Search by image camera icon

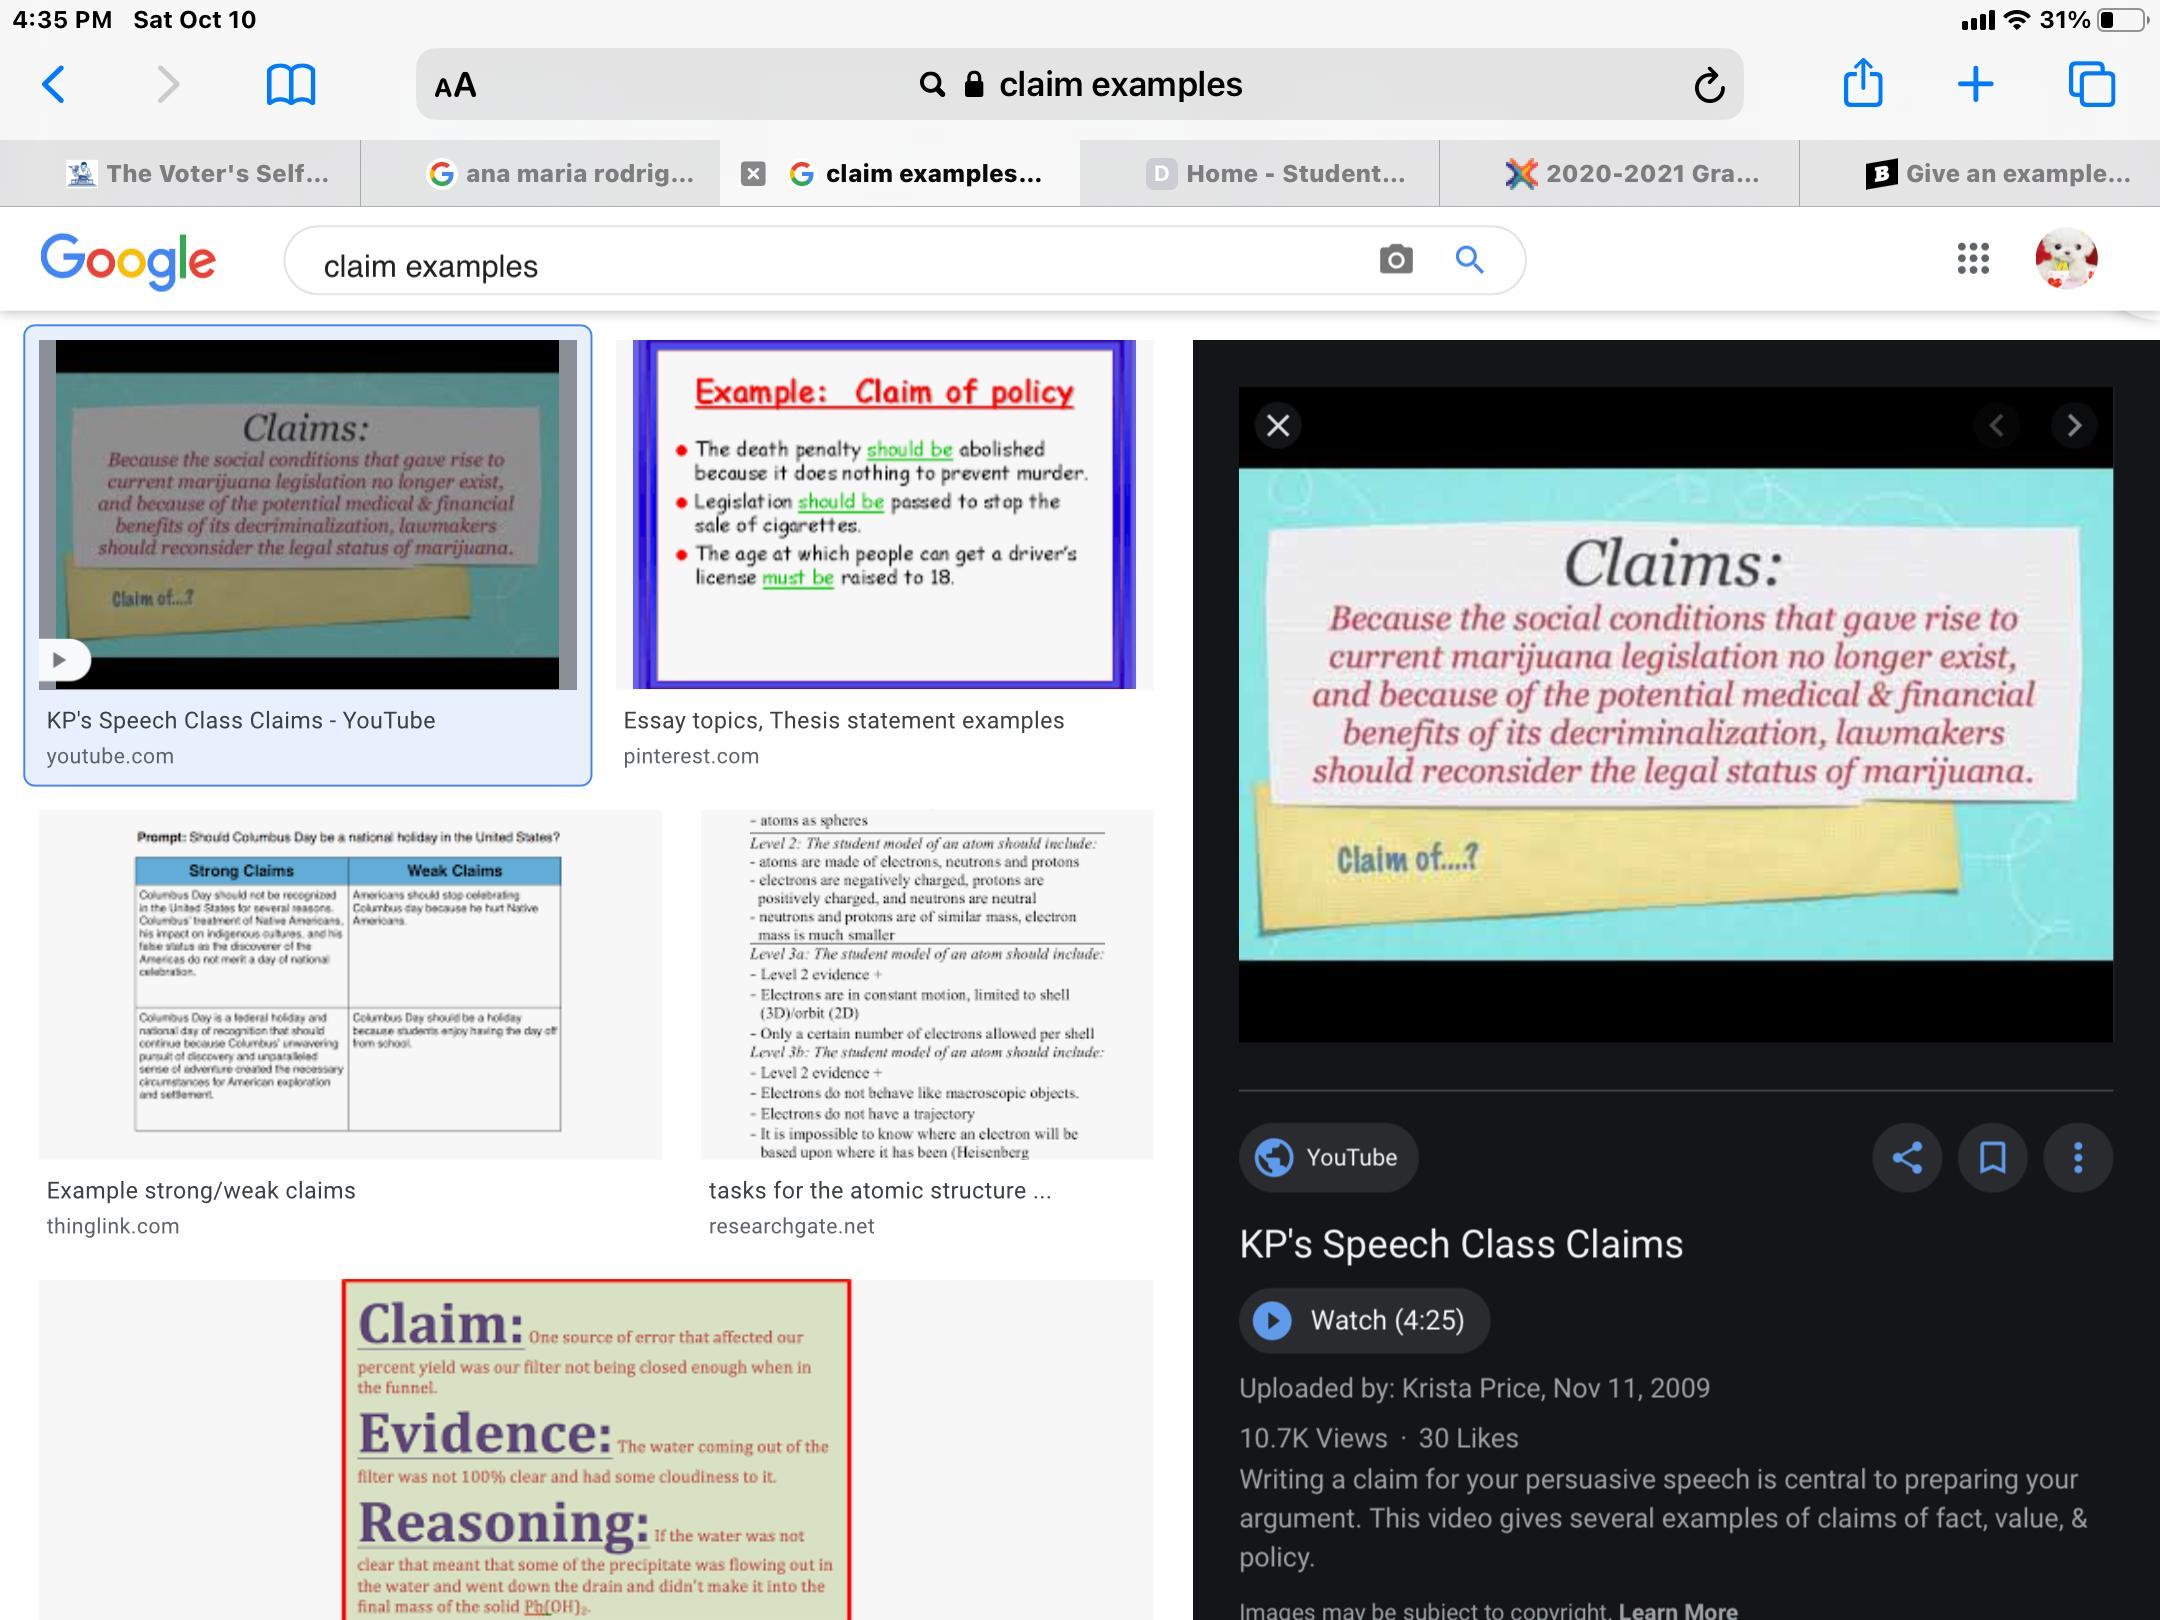[x=1395, y=260]
